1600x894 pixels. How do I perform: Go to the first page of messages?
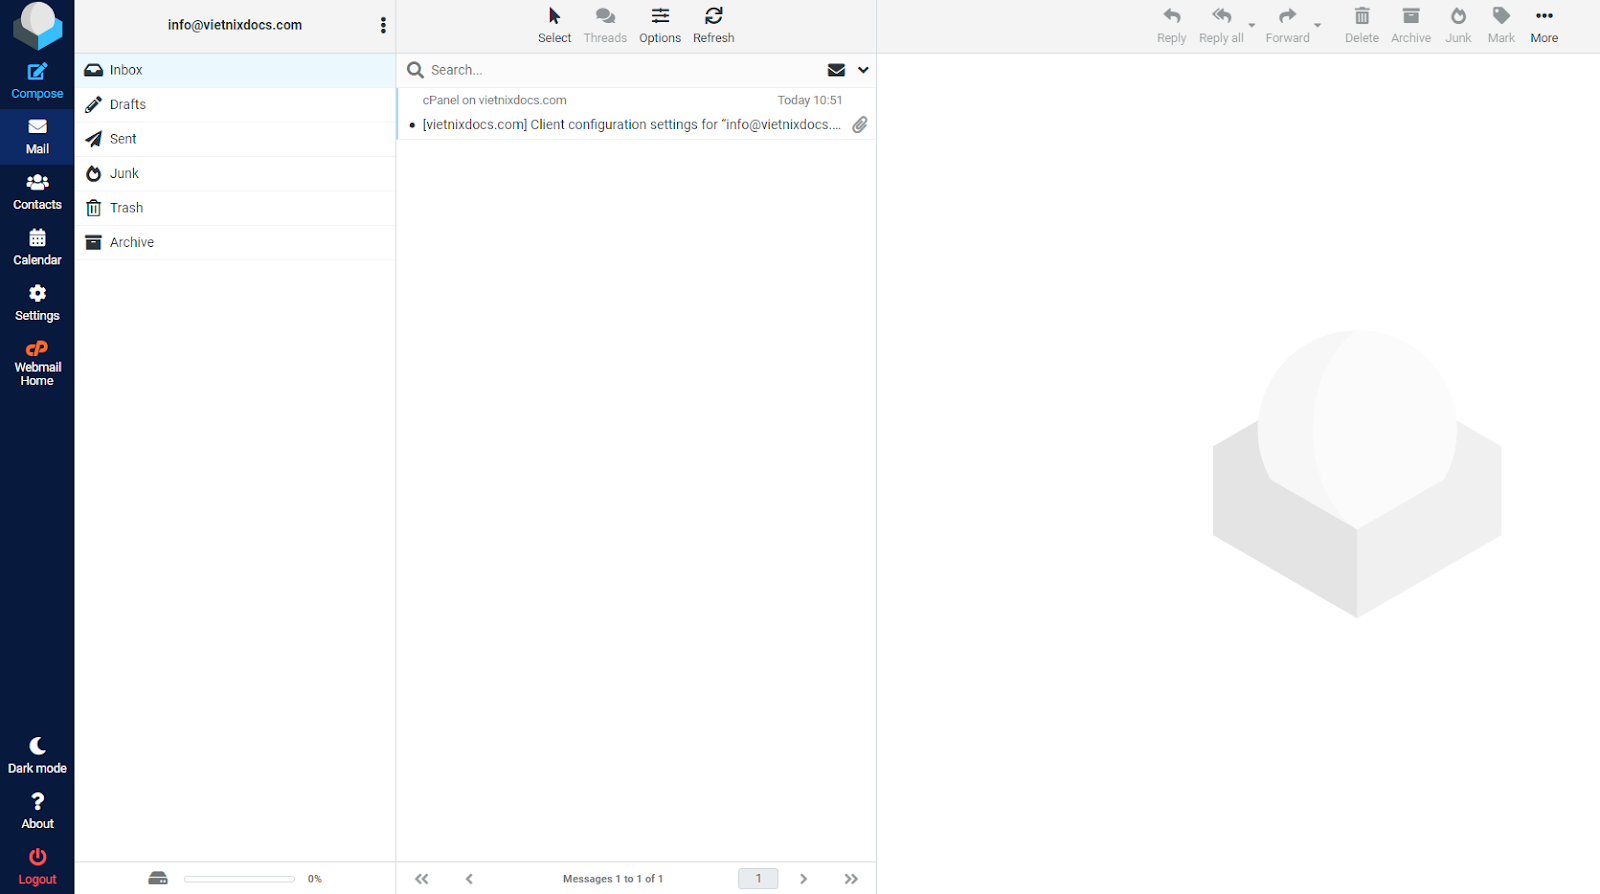pos(422,879)
